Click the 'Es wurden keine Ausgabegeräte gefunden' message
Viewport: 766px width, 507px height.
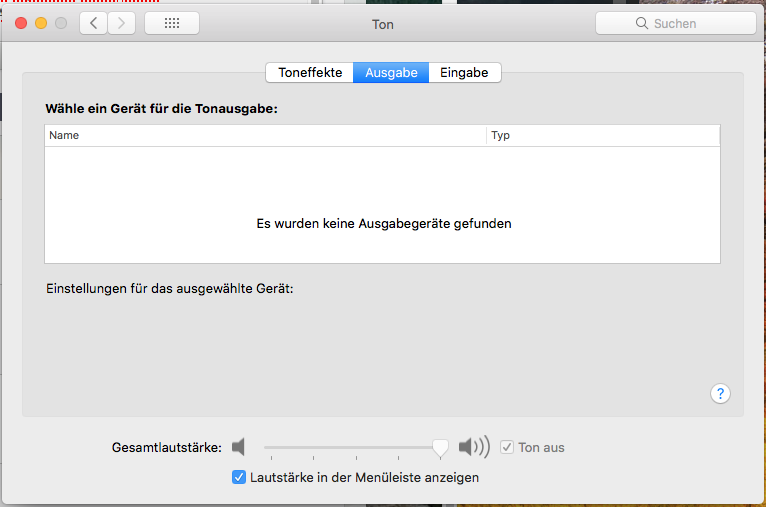pyautogui.click(x=384, y=224)
